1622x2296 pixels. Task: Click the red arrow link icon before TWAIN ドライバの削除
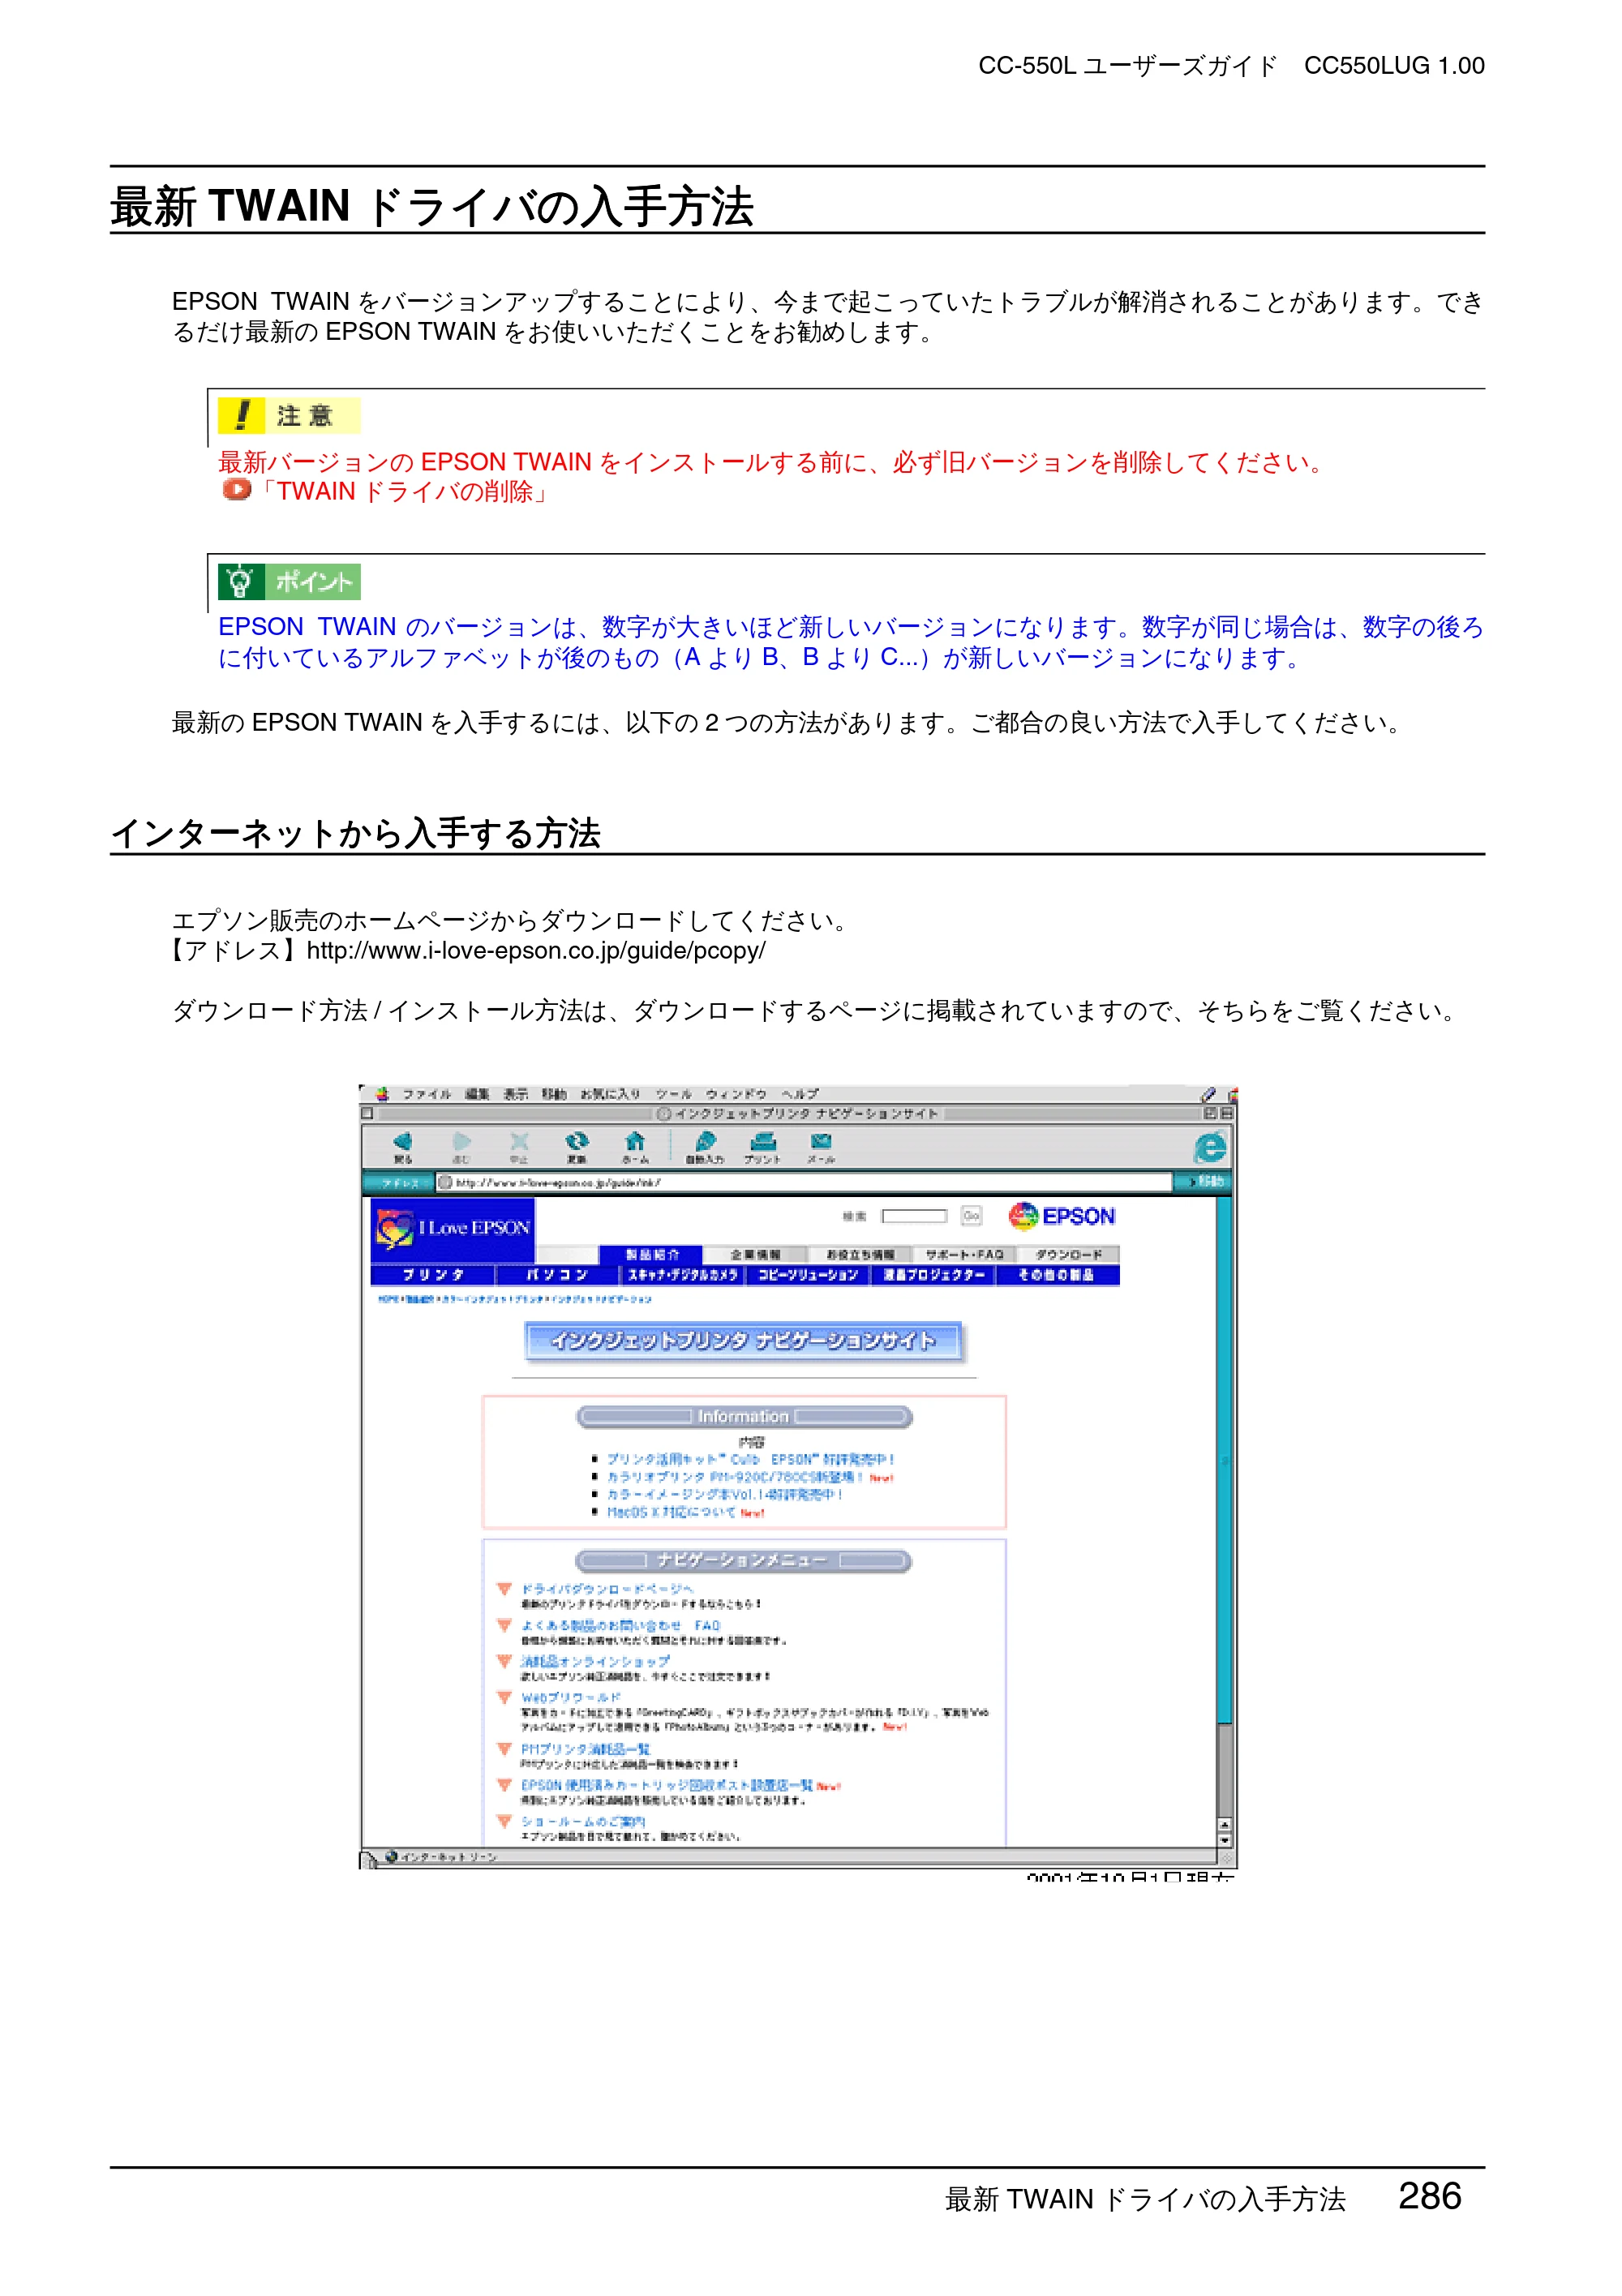(237, 490)
